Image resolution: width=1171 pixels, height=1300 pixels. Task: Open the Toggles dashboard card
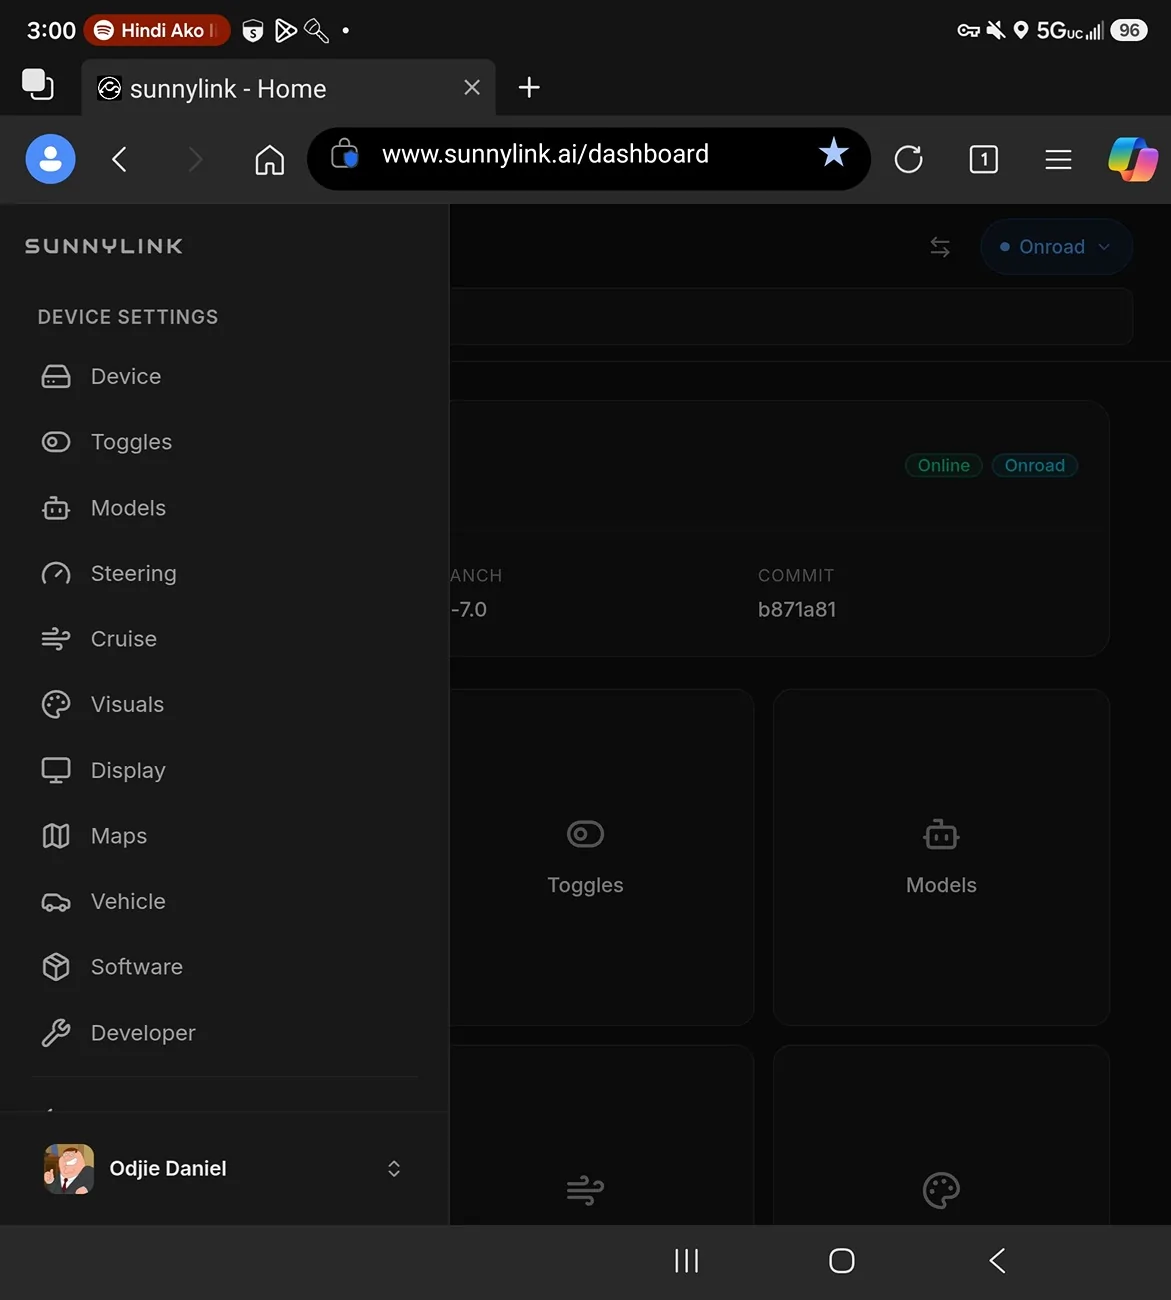[x=601, y=857]
